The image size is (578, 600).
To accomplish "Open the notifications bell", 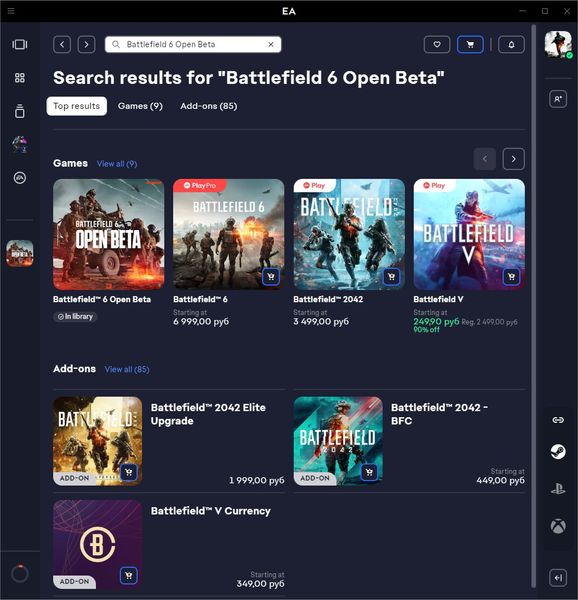I will click(511, 44).
